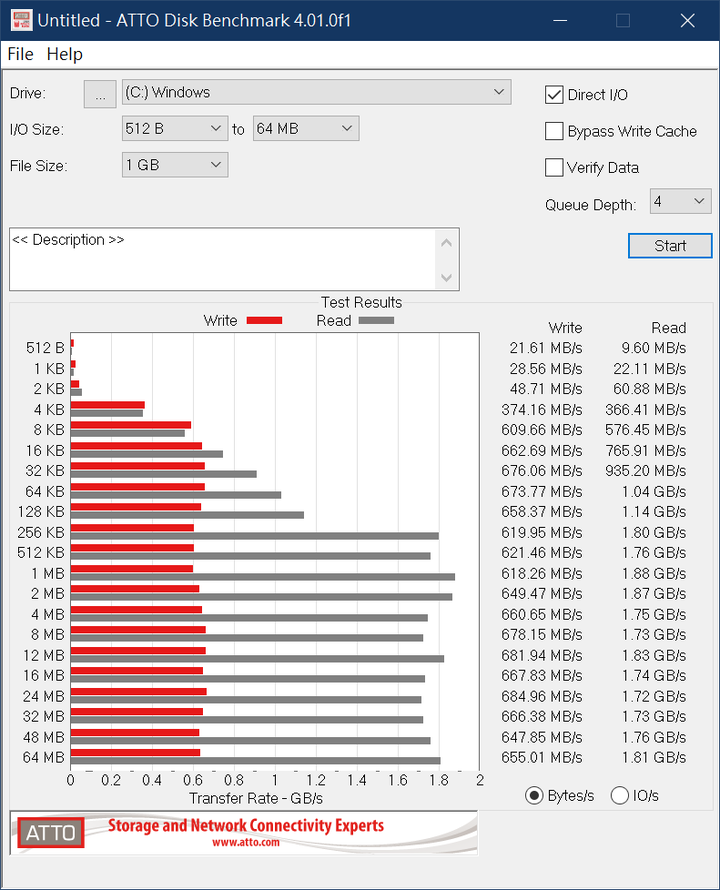Toggle the Direct I/O checkbox

coord(554,95)
